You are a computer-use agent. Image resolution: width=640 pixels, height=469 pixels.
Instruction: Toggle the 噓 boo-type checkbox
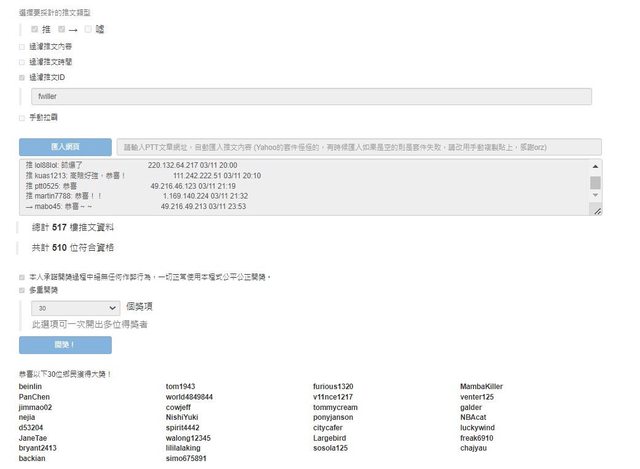[x=88, y=29]
